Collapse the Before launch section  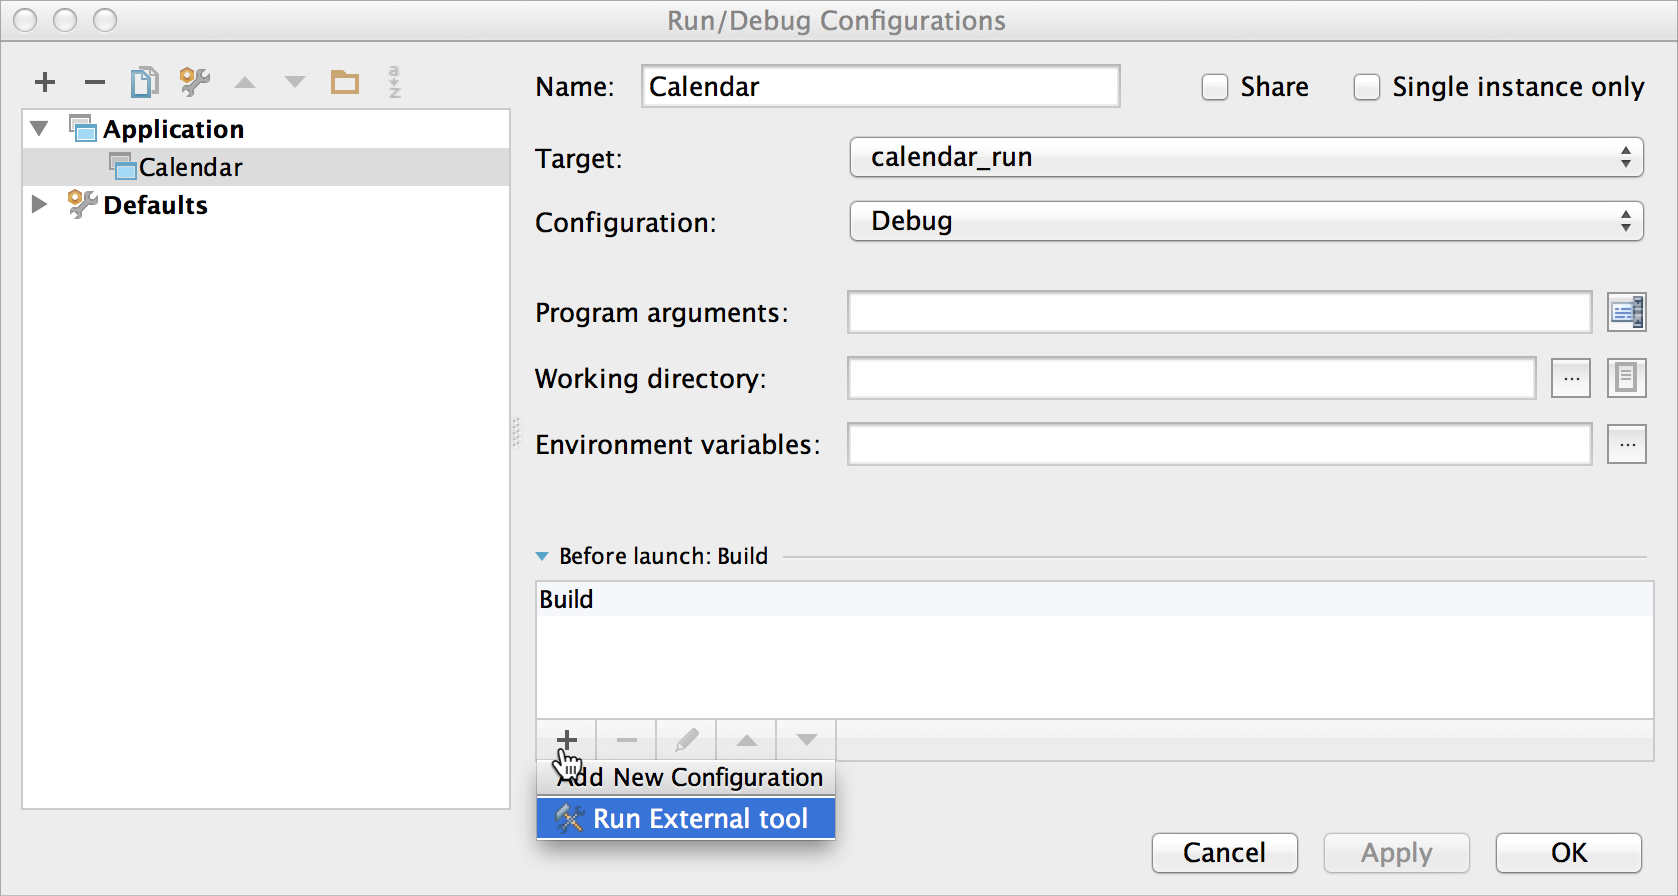coord(542,557)
